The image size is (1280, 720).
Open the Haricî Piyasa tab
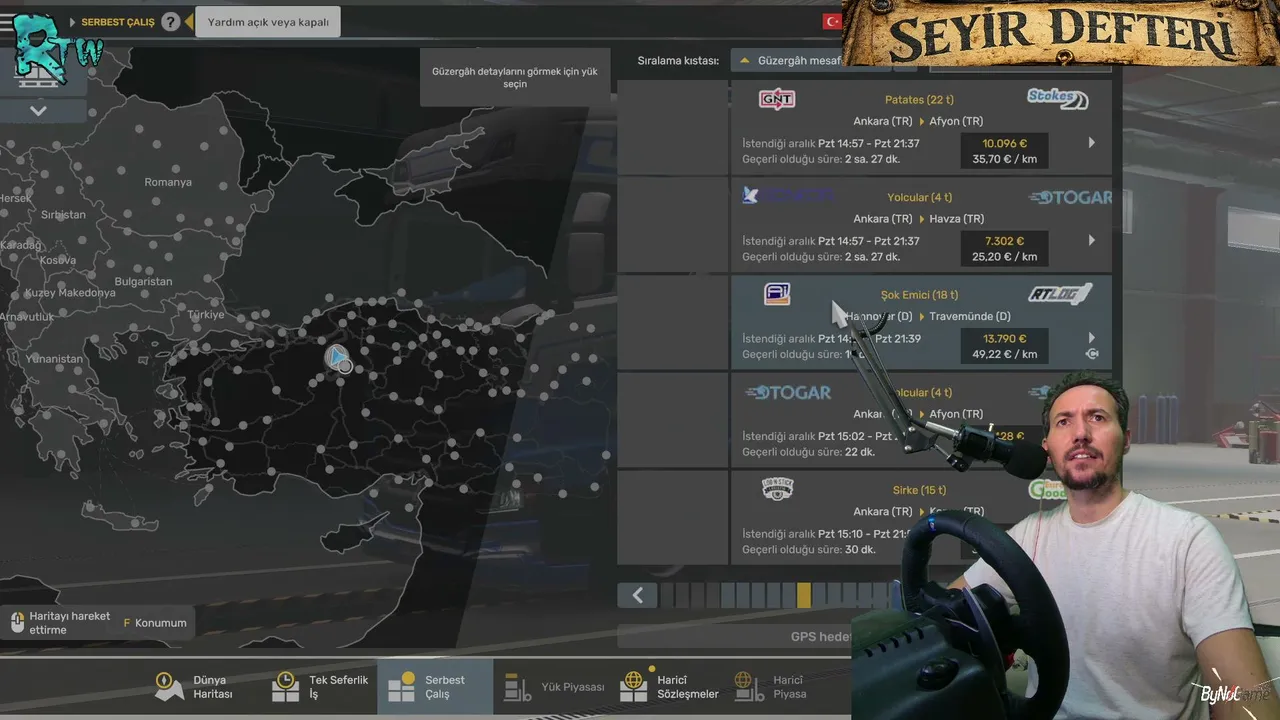[772, 687]
